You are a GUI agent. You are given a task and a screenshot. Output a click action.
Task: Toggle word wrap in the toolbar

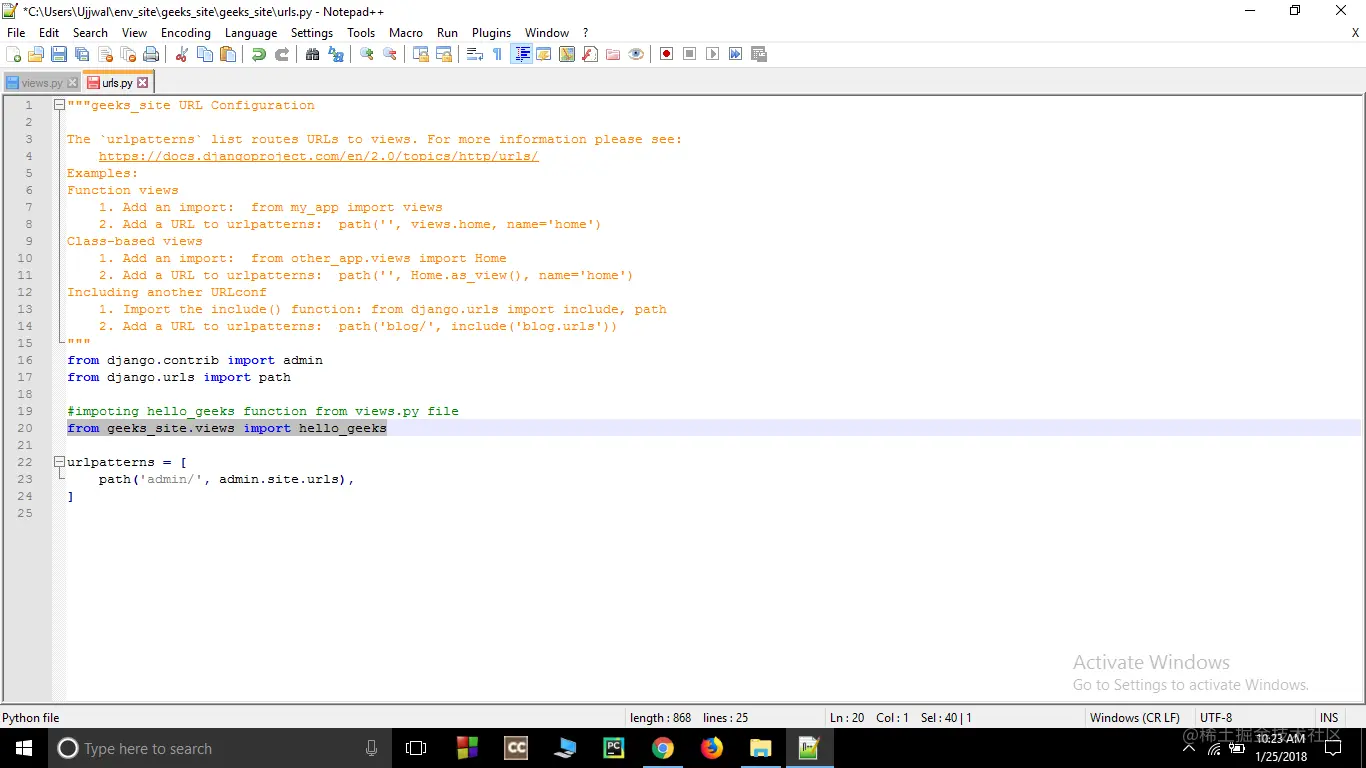474,54
